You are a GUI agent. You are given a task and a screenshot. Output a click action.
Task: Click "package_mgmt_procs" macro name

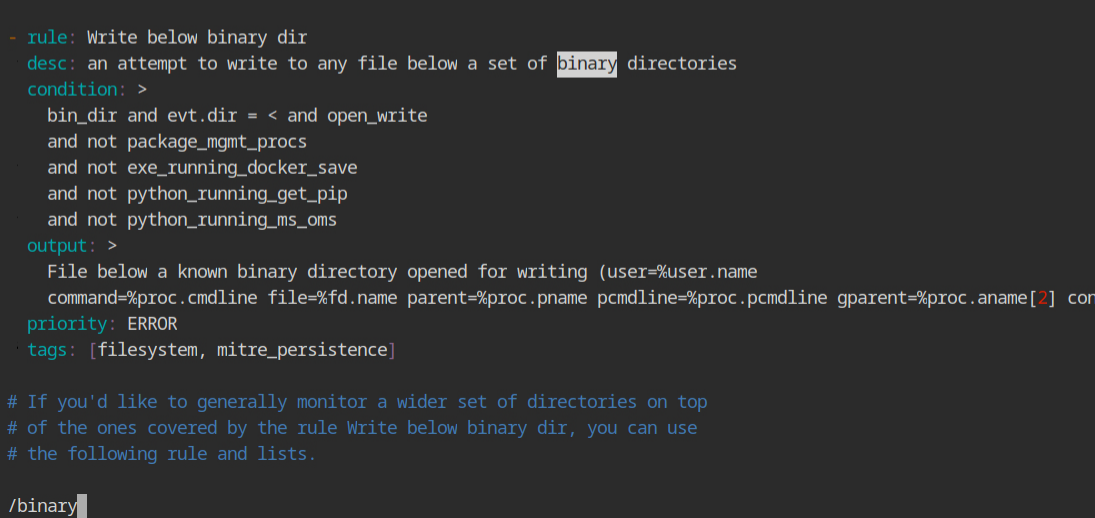point(217,142)
